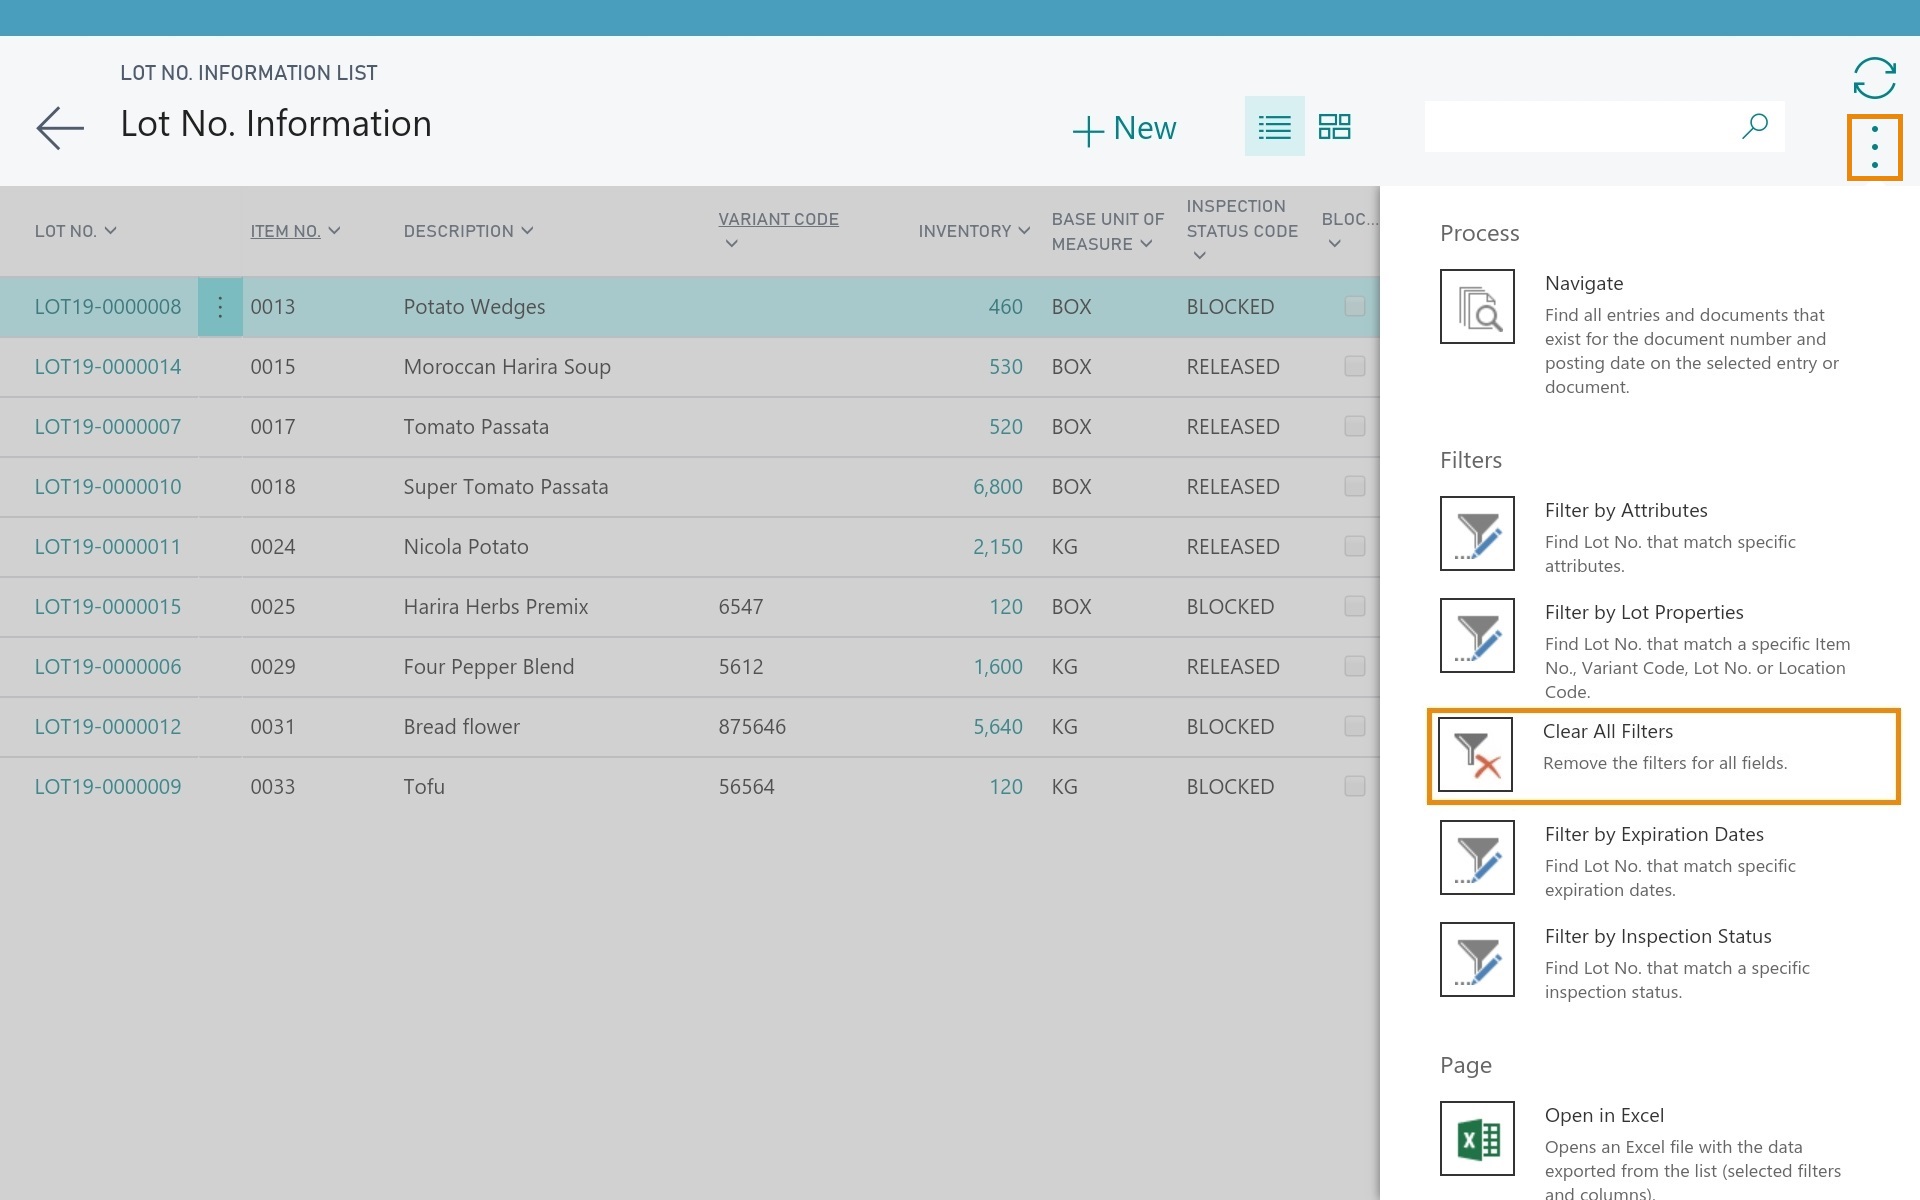Open the vertical three-dot actions menu
The image size is (1920, 1200).
pos(1874,148)
